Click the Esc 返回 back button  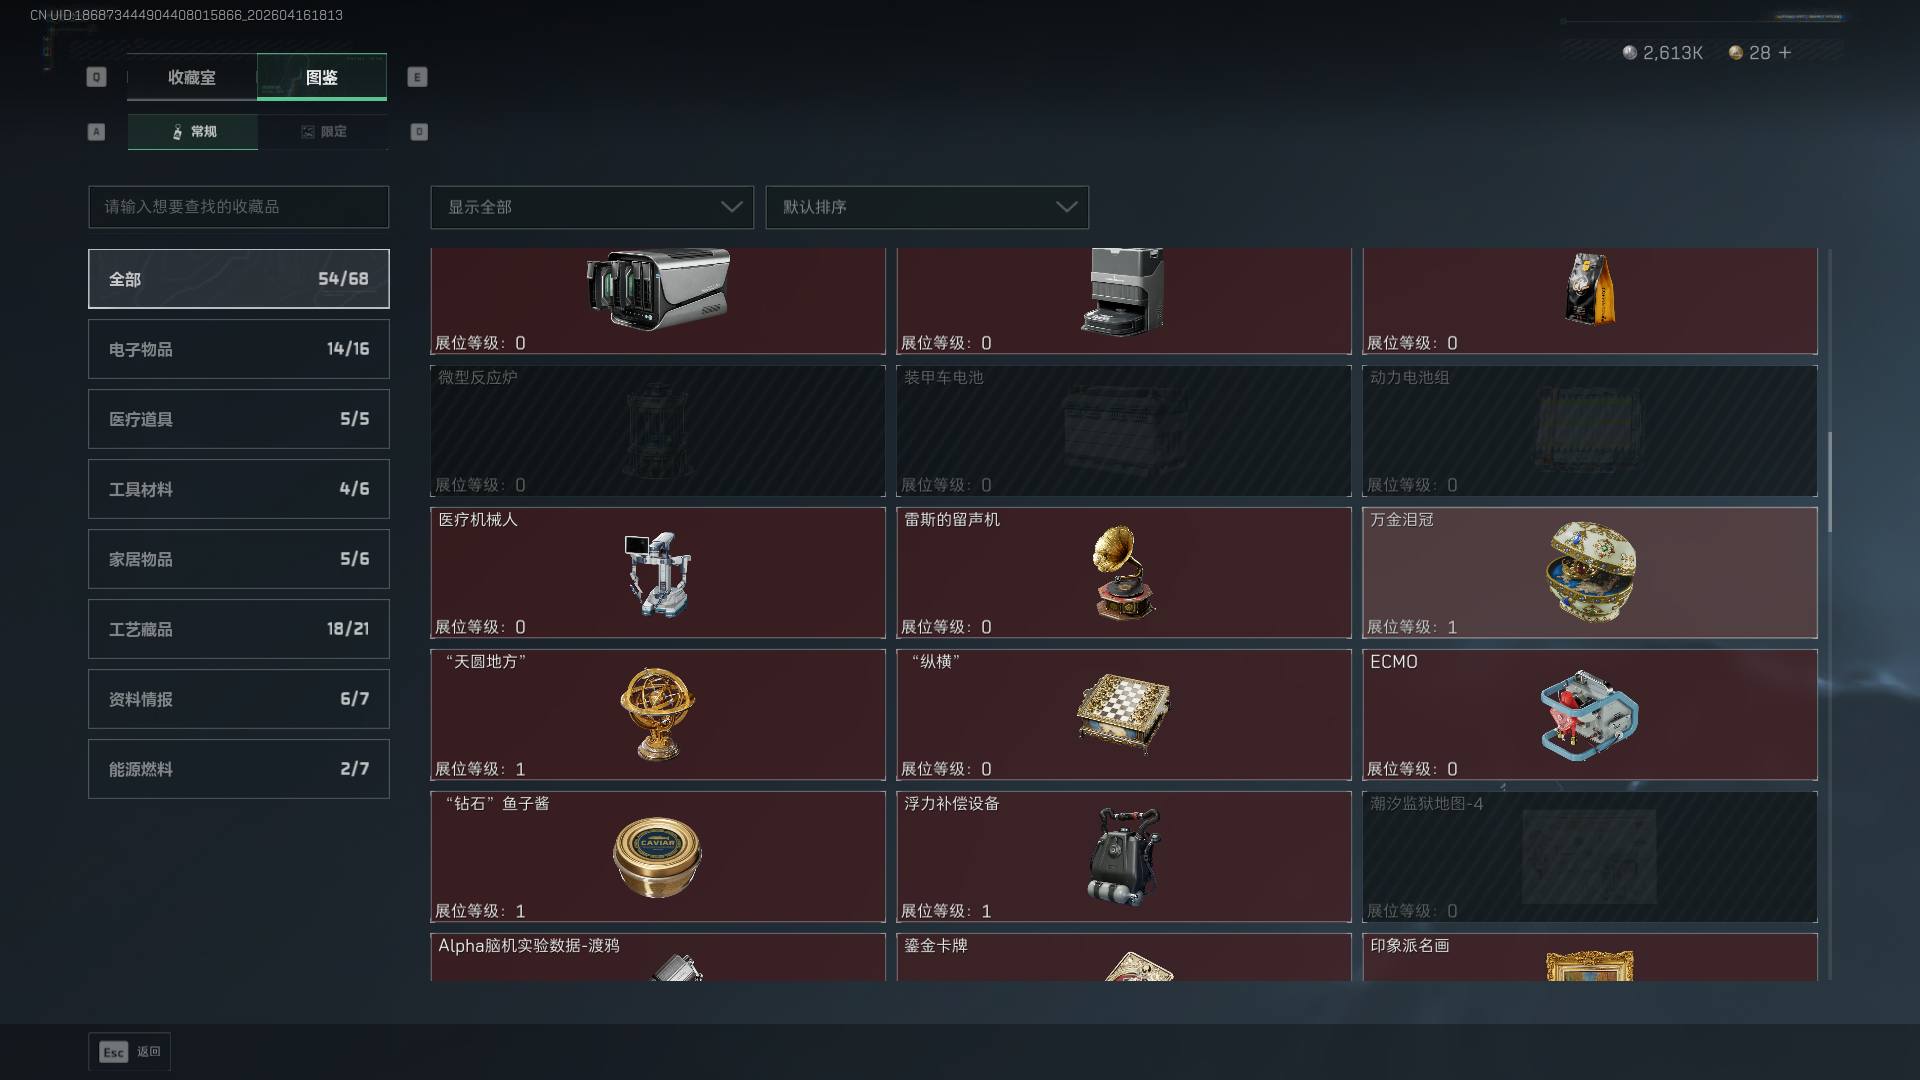click(x=130, y=1052)
